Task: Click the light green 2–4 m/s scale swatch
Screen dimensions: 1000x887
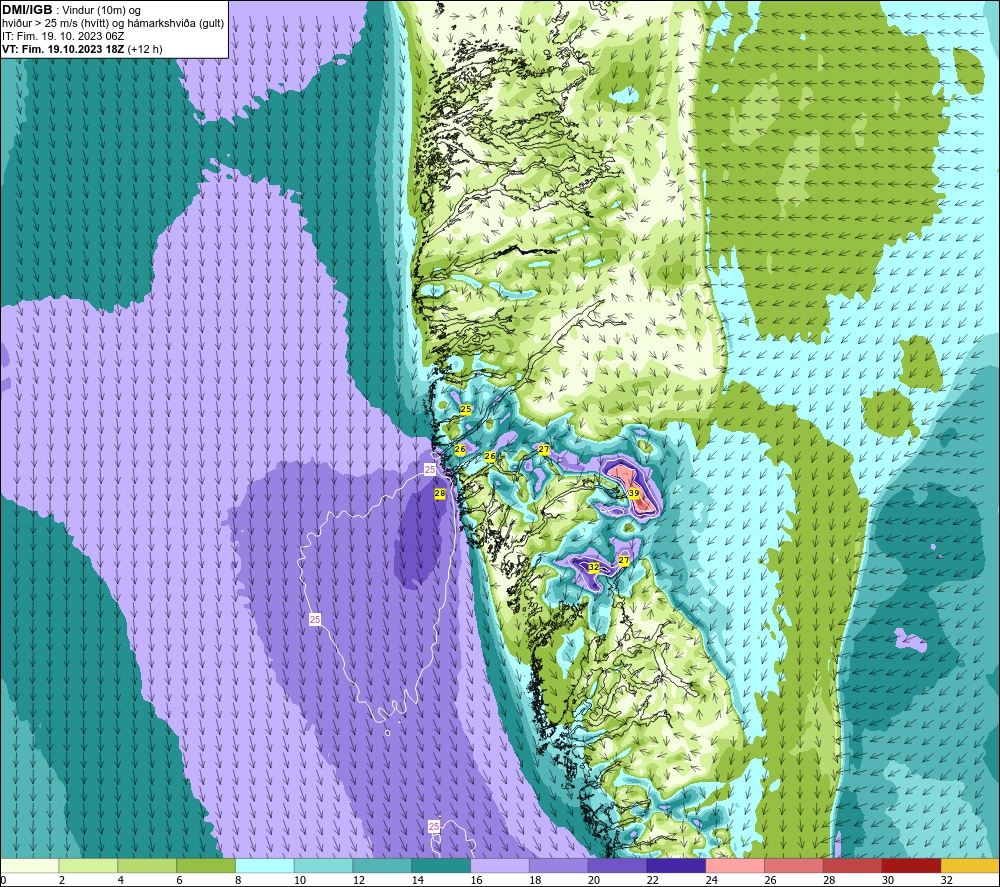Action: pos(88,866)
